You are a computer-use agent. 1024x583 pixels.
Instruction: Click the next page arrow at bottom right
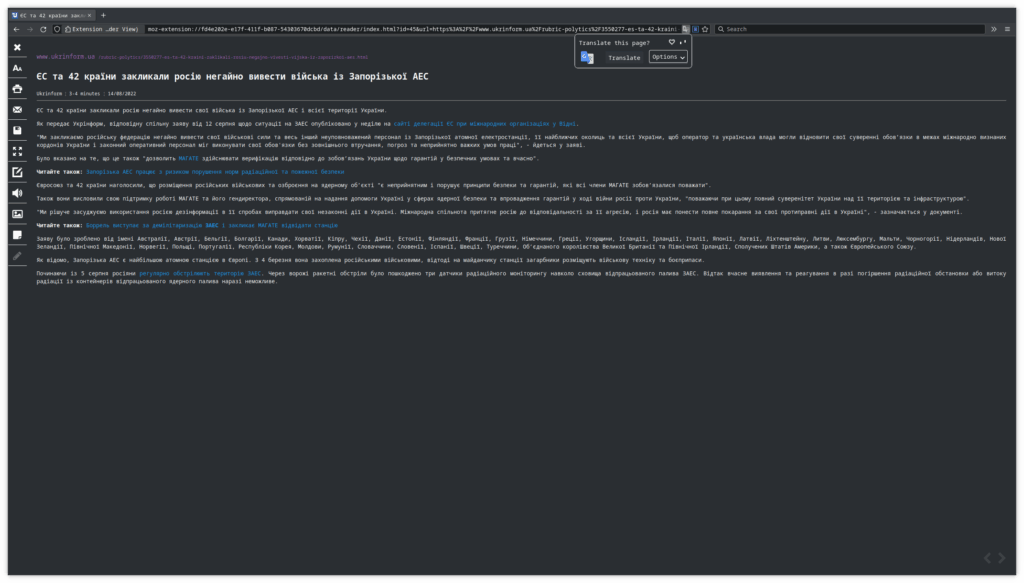1002,558
